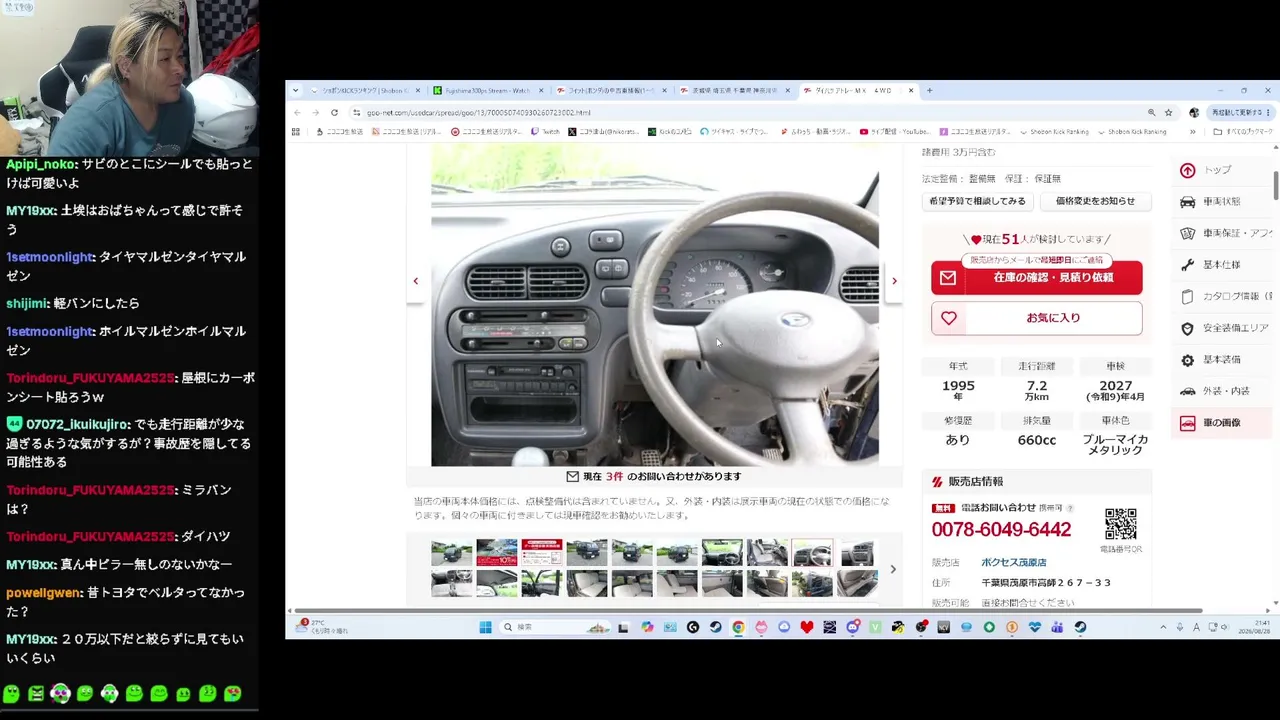This screenshot has height=720, width=1280.
Task: Click the phone number 0078-6049-6442
Action: click(x=1001, y=530)
